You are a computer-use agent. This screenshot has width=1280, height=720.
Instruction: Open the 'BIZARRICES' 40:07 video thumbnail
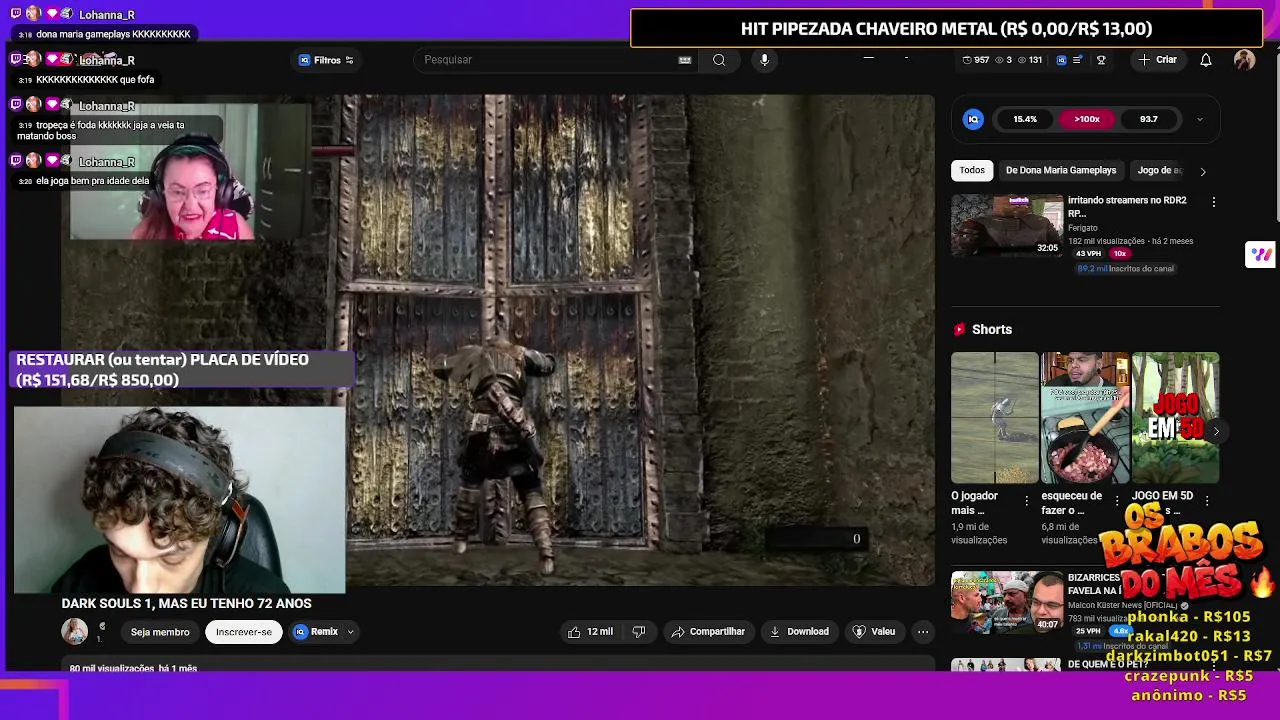1007,602
